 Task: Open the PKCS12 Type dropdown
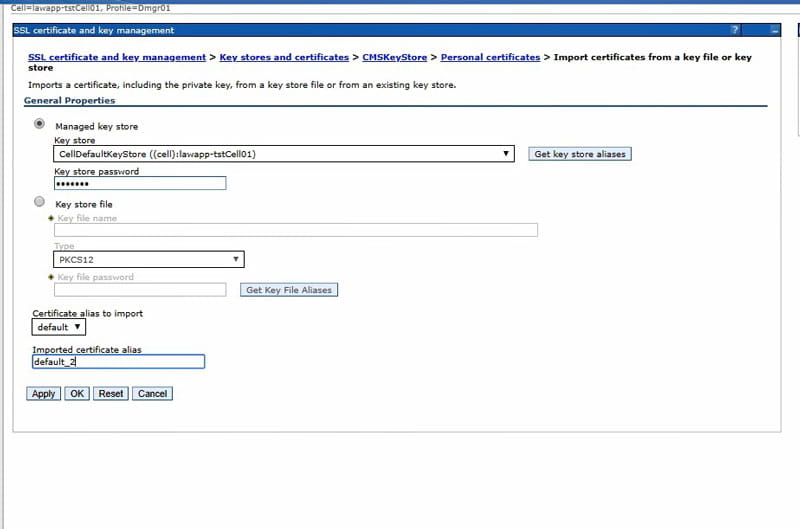coord(149,259)
